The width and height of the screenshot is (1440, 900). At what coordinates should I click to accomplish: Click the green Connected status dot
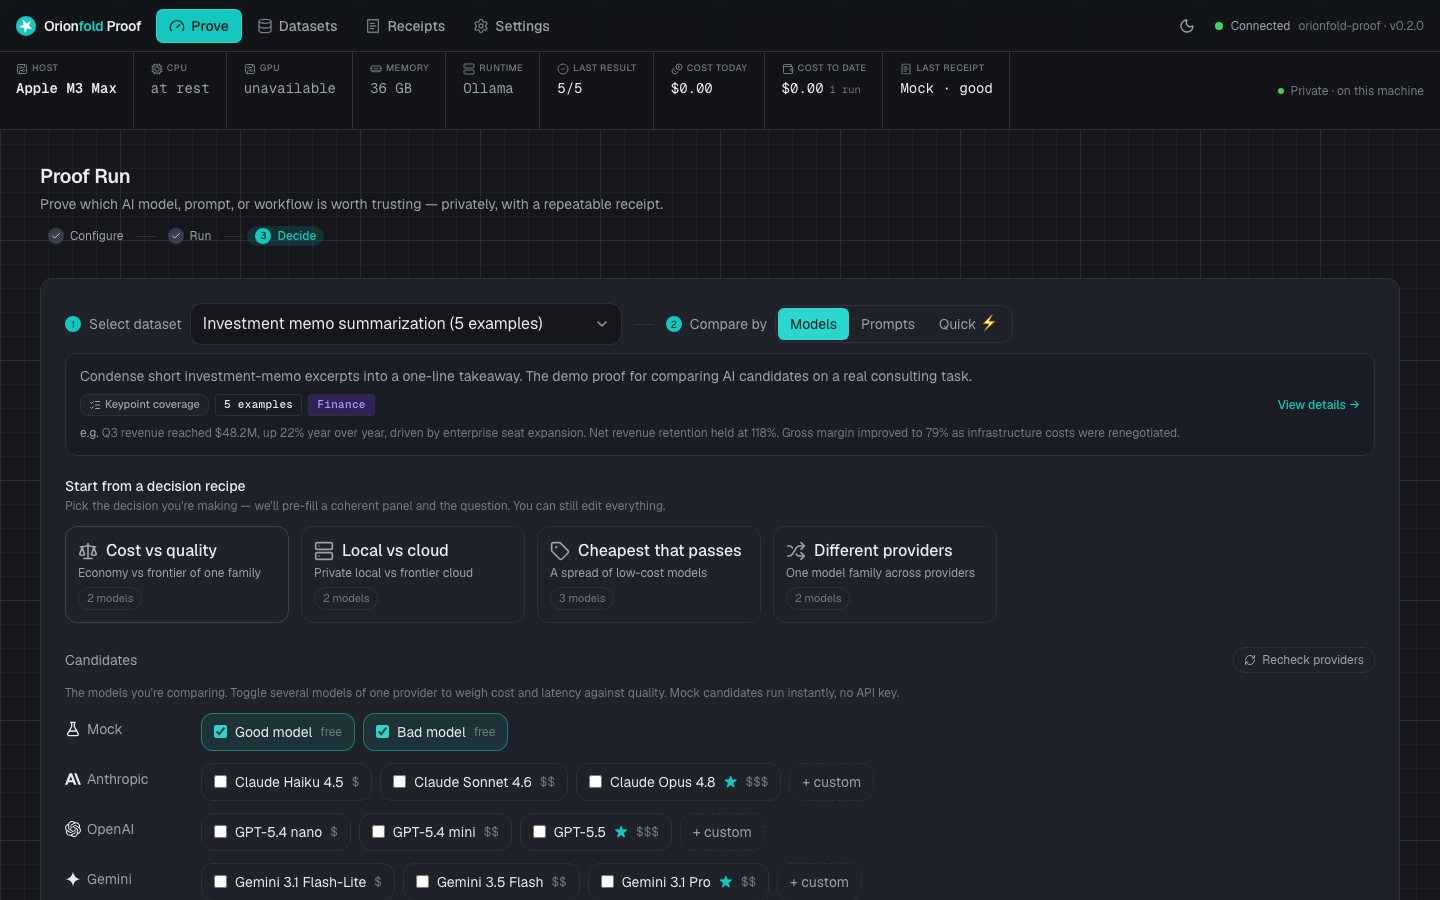(x=1219, y=26)
